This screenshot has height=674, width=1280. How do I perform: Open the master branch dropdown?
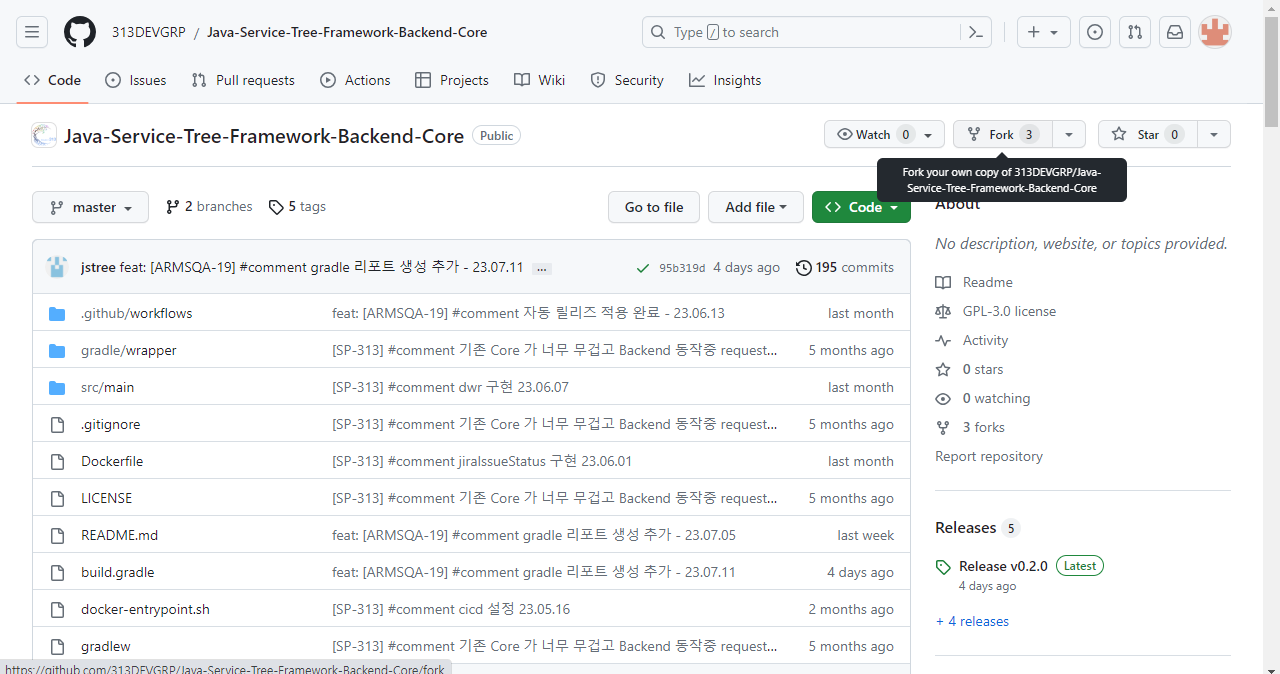(x=90, y=207)
